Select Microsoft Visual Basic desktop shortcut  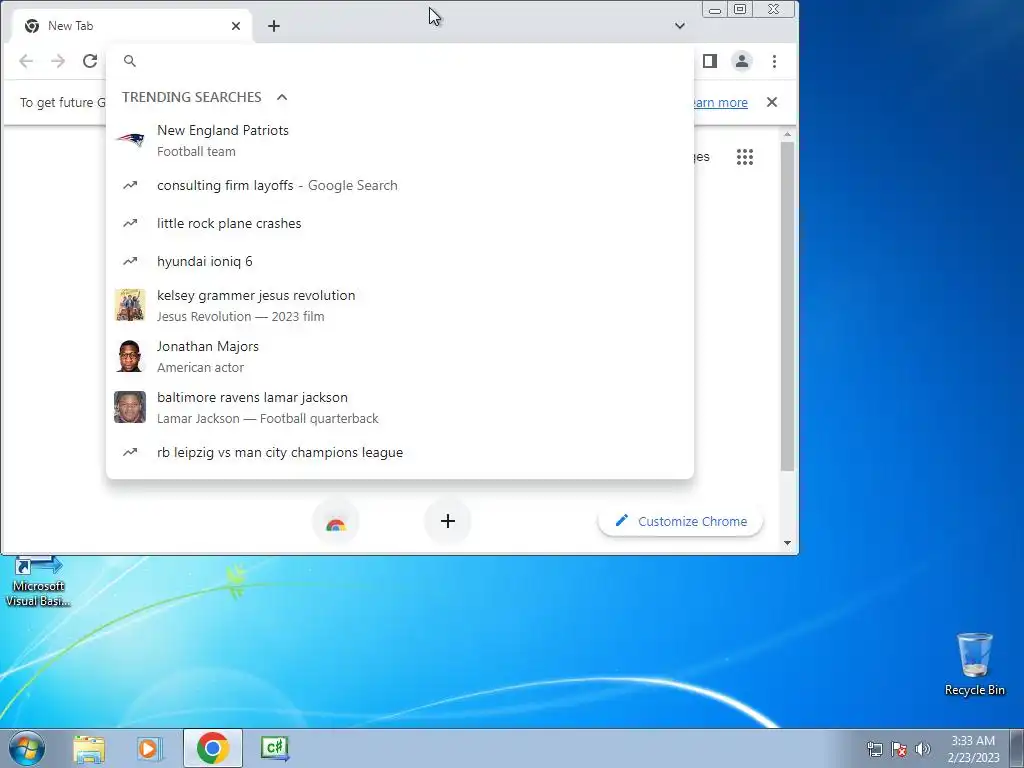(38, 581)
